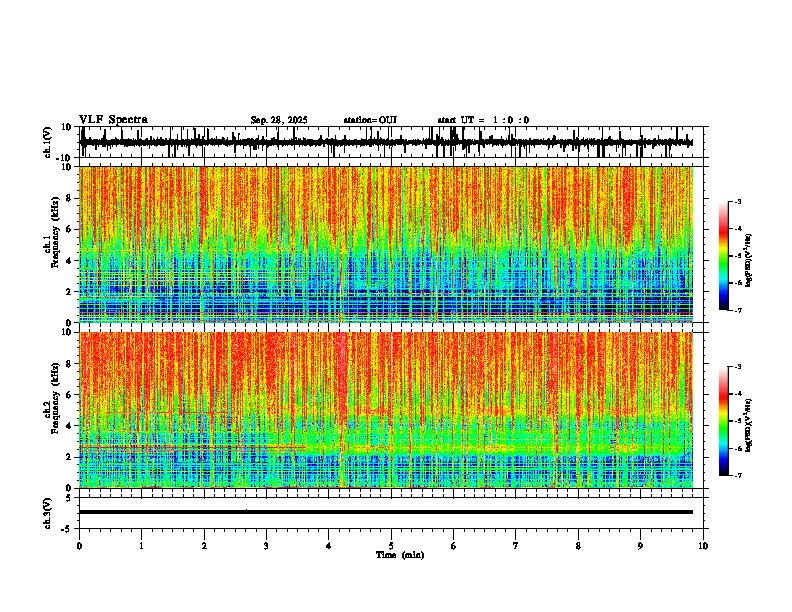Image resolution: width=792 pixels, height=612 pixels.
Task: Click the ch.1 spectrogram color scale bar
Action: click(724, 256)
